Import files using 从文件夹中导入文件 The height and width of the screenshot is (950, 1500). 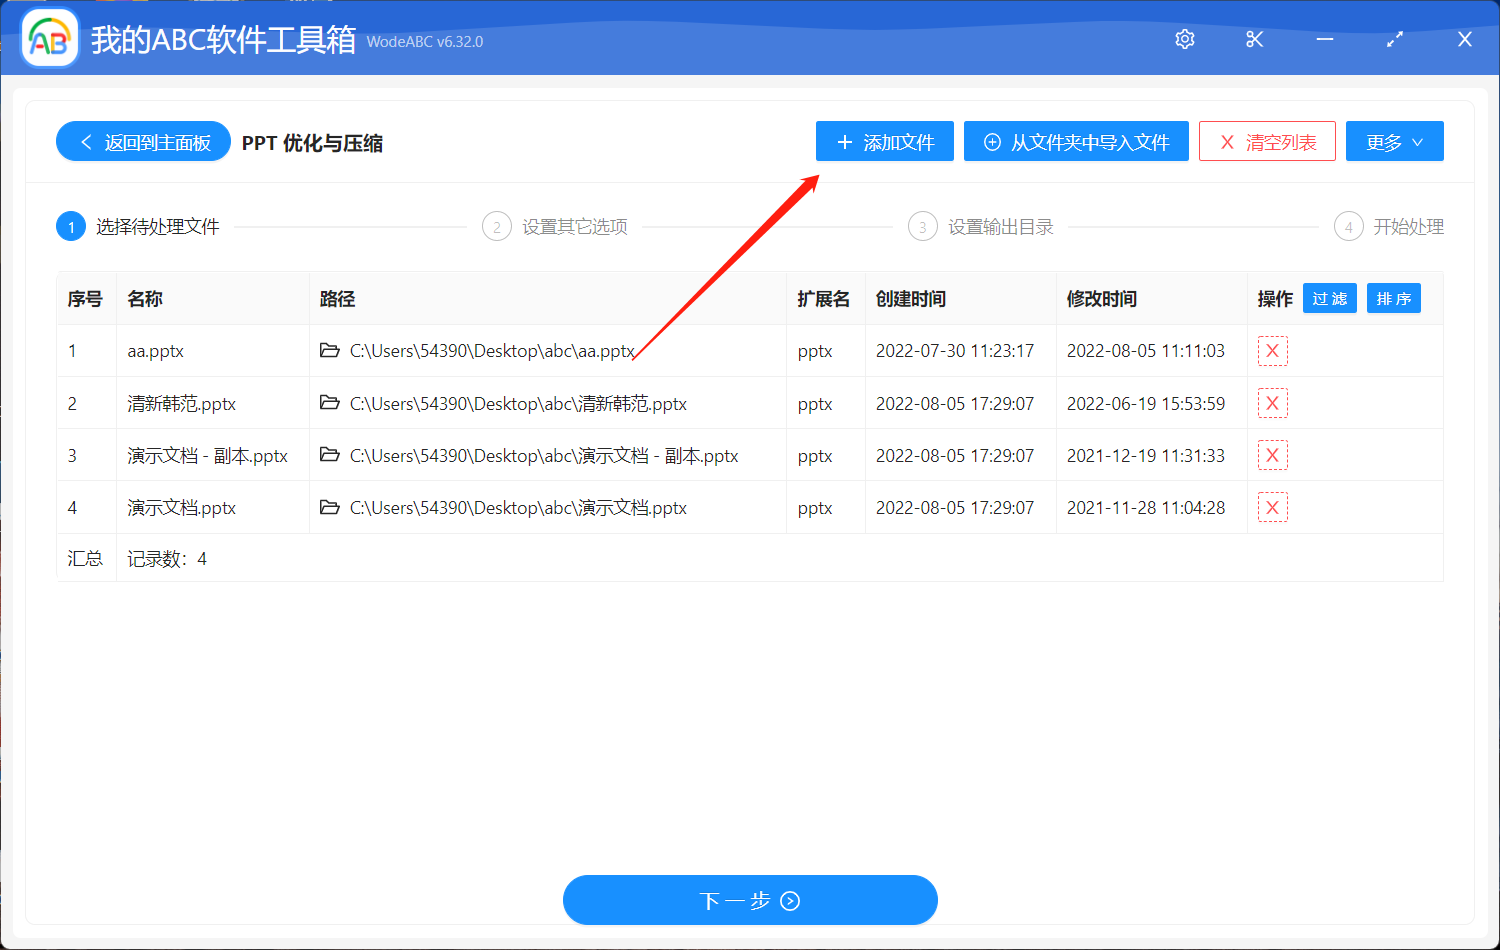click(1076, 141)
